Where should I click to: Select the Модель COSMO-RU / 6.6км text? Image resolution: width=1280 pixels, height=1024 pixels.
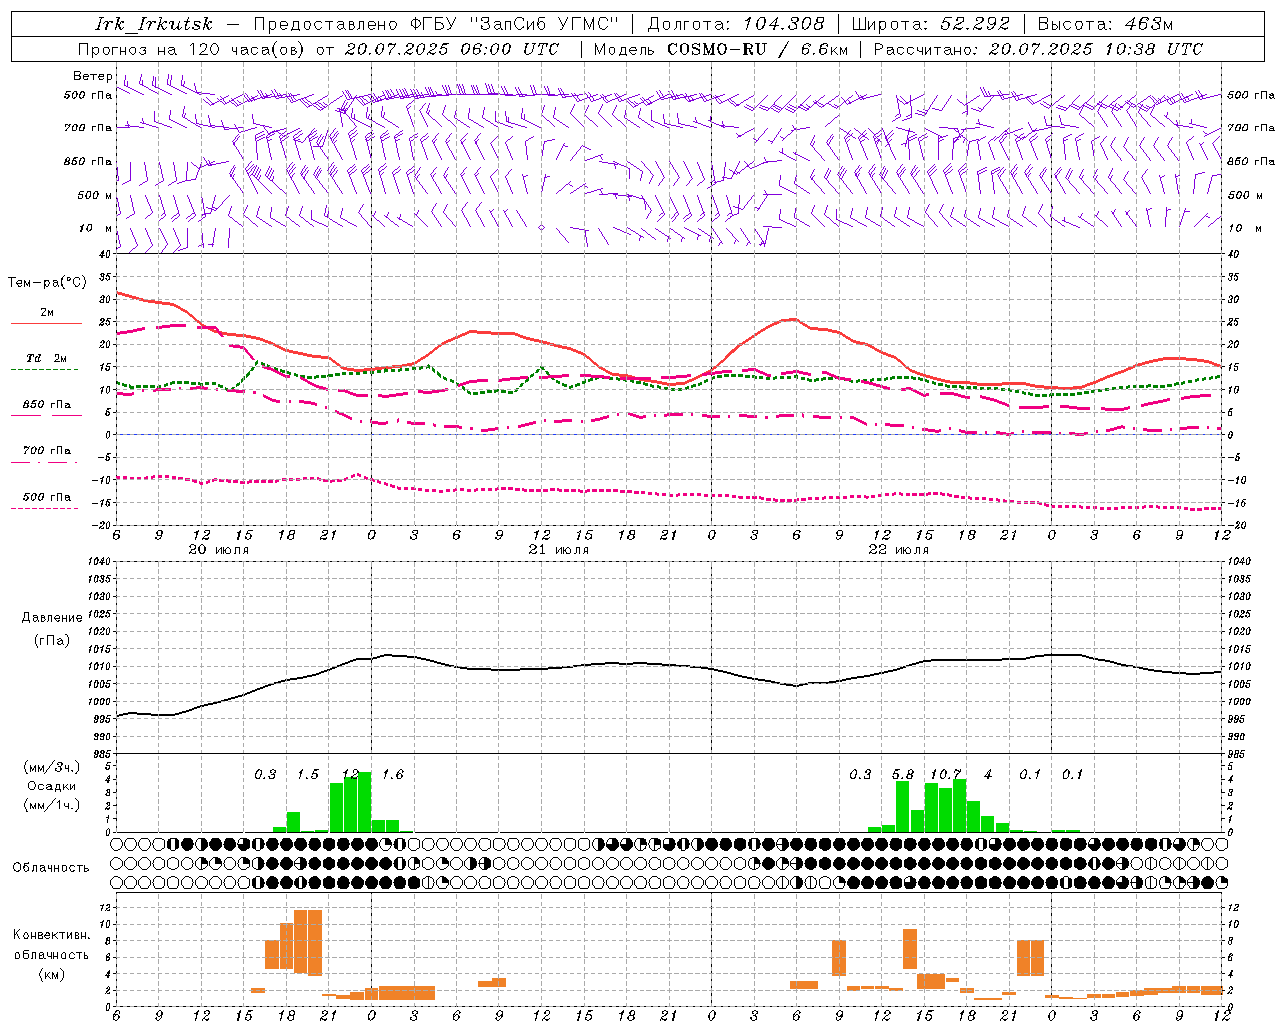[721, 49]
